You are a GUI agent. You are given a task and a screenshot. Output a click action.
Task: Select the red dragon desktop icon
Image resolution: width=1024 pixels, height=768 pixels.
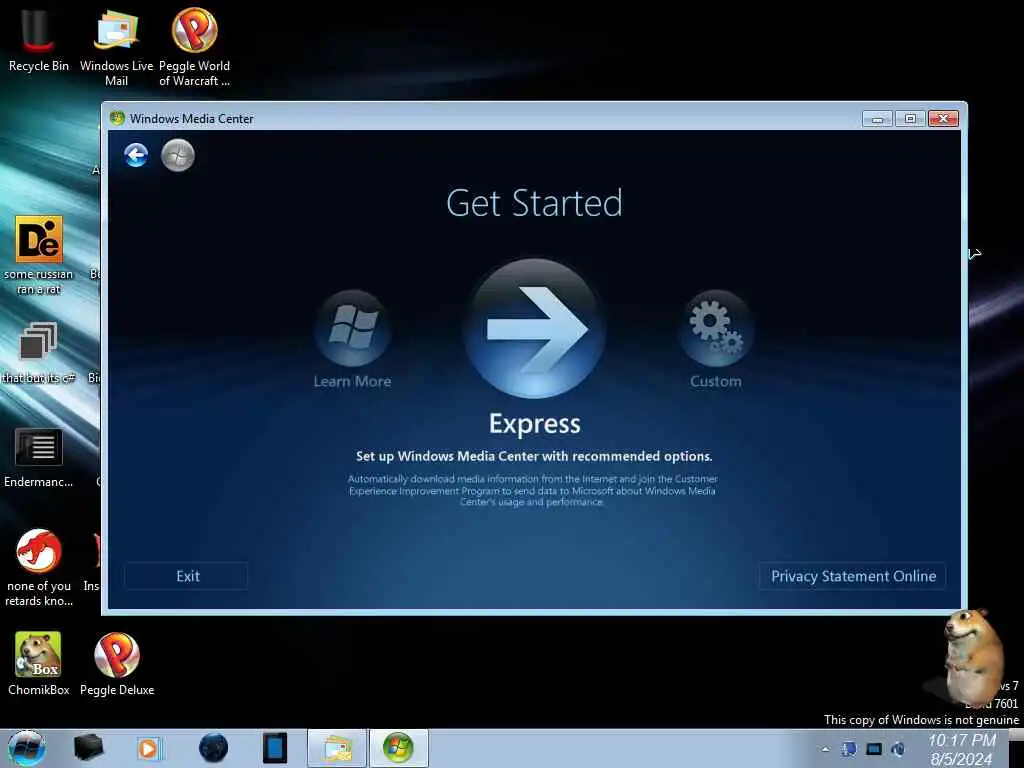39,567
